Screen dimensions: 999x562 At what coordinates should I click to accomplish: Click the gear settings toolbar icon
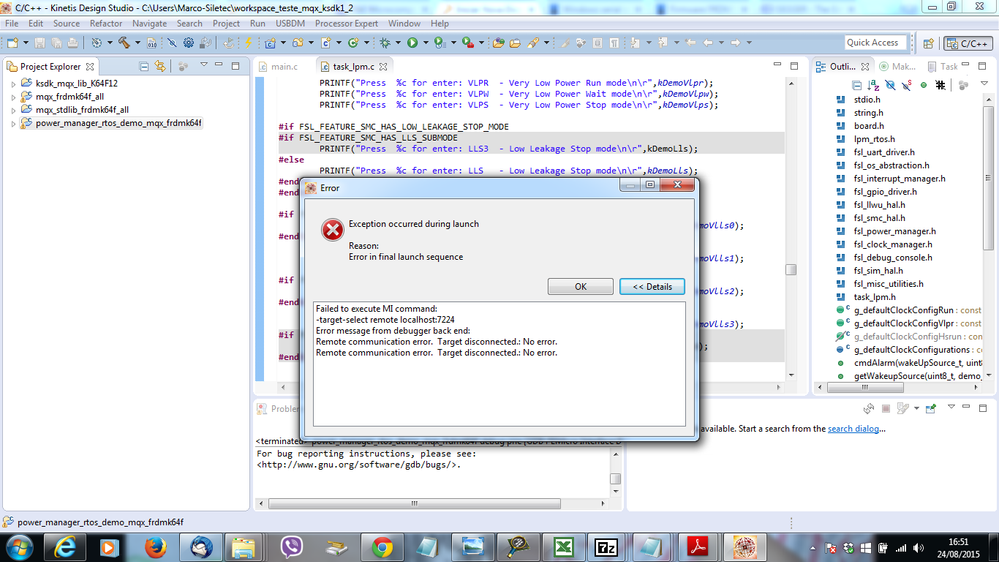click(x=189, y=43)
